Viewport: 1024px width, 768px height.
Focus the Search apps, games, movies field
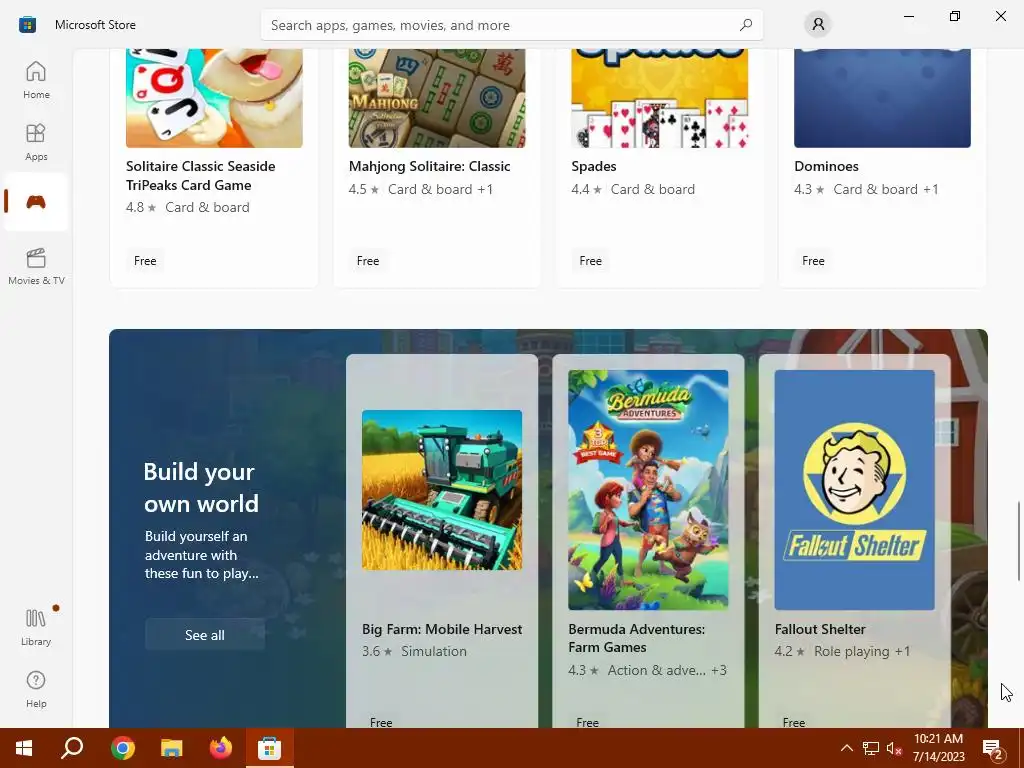point(512,25)
